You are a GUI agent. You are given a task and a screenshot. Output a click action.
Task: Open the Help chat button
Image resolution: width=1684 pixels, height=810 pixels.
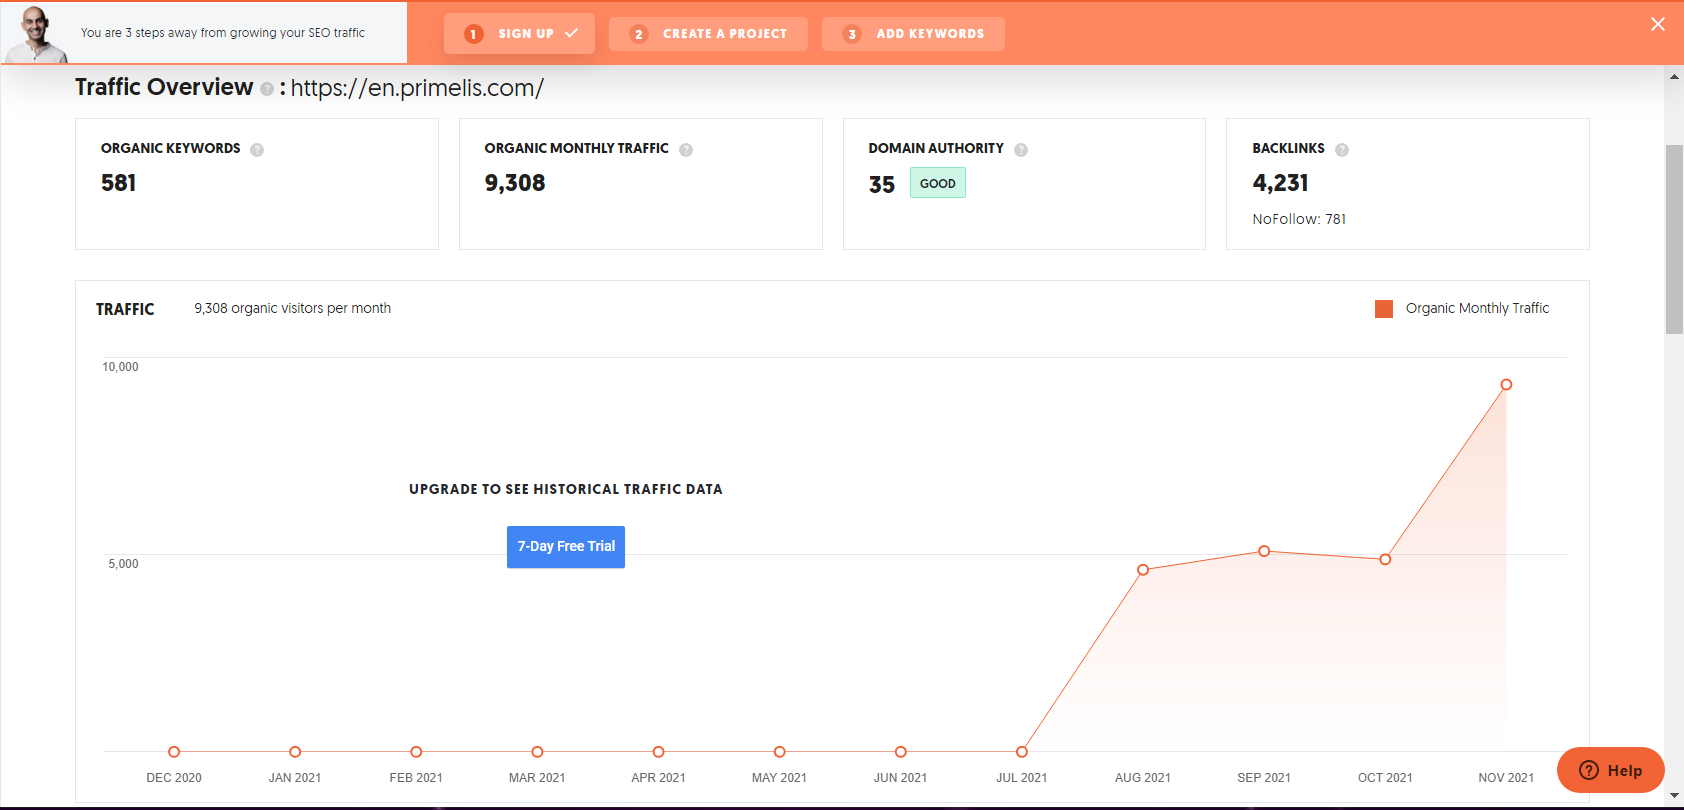click(1611, 770)
